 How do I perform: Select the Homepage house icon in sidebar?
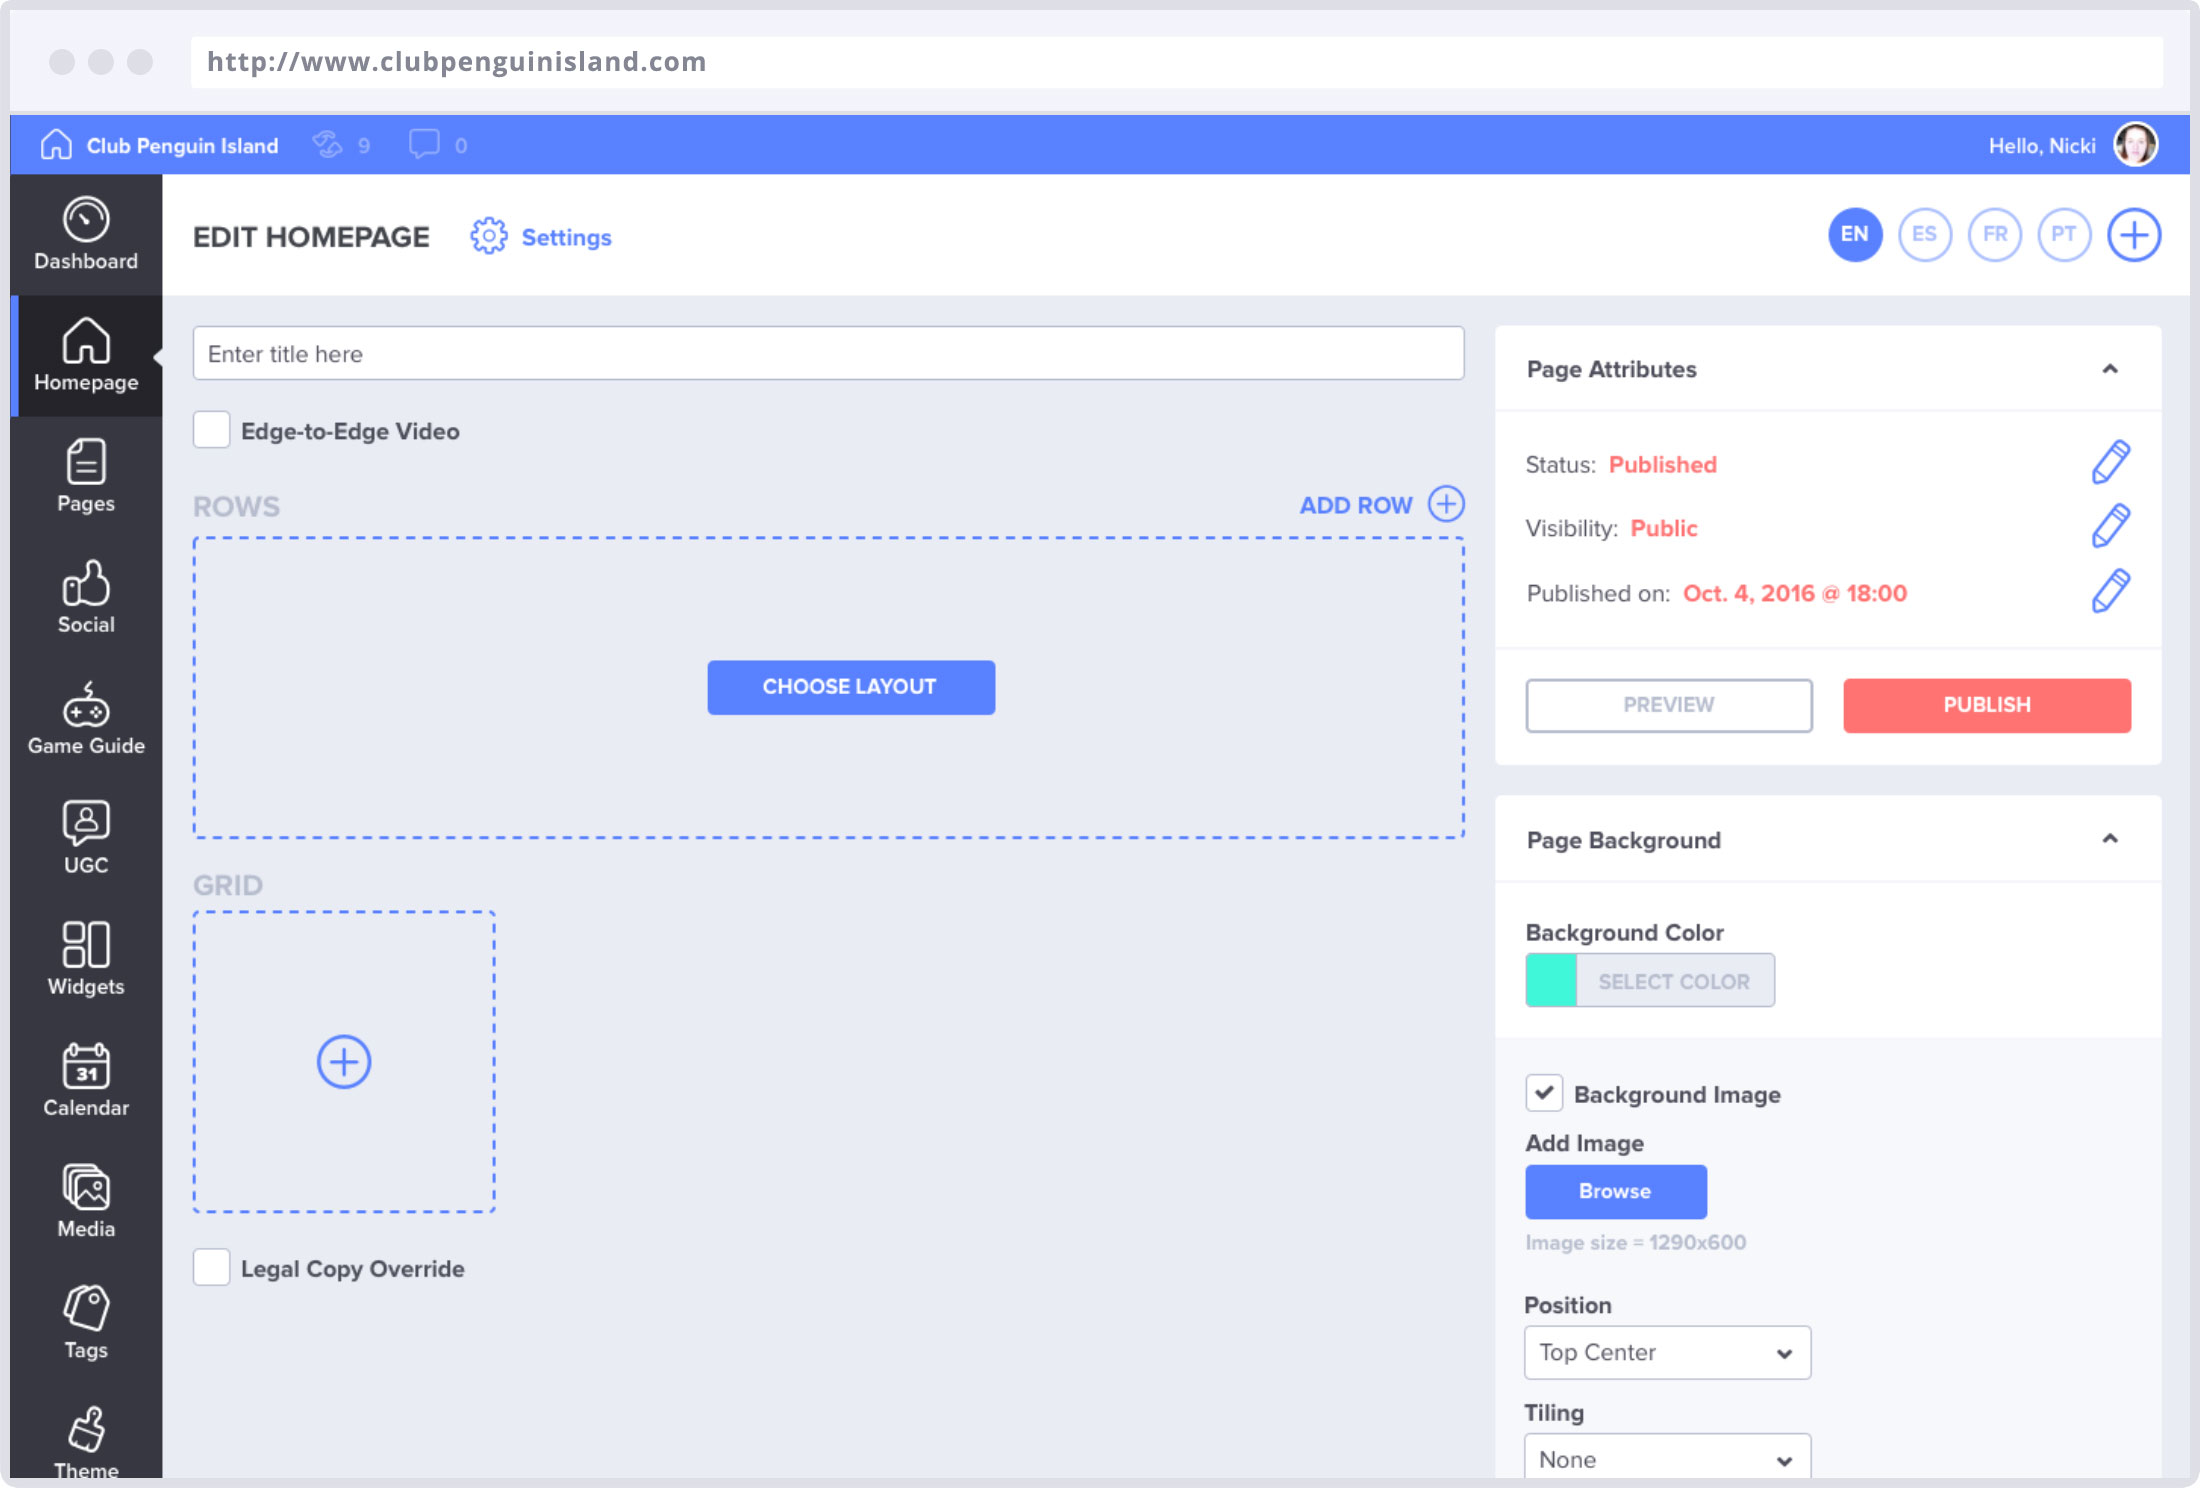86,341
